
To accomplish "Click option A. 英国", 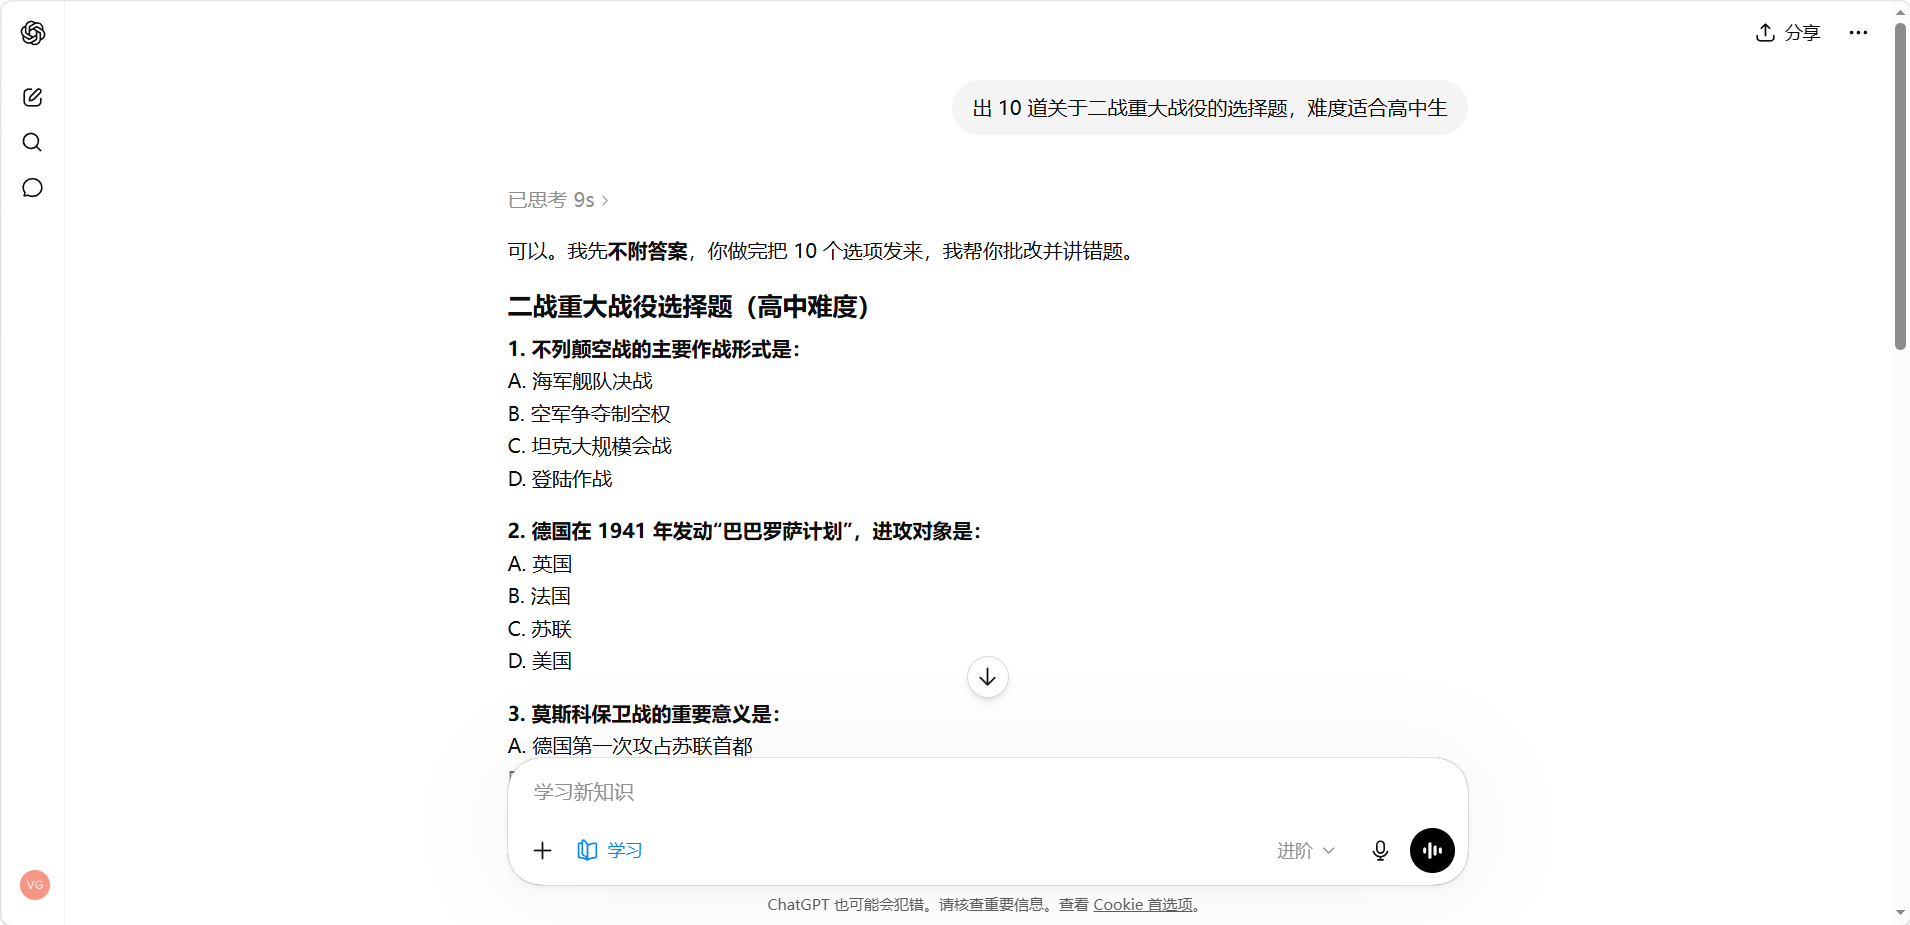I will point(540,564).
